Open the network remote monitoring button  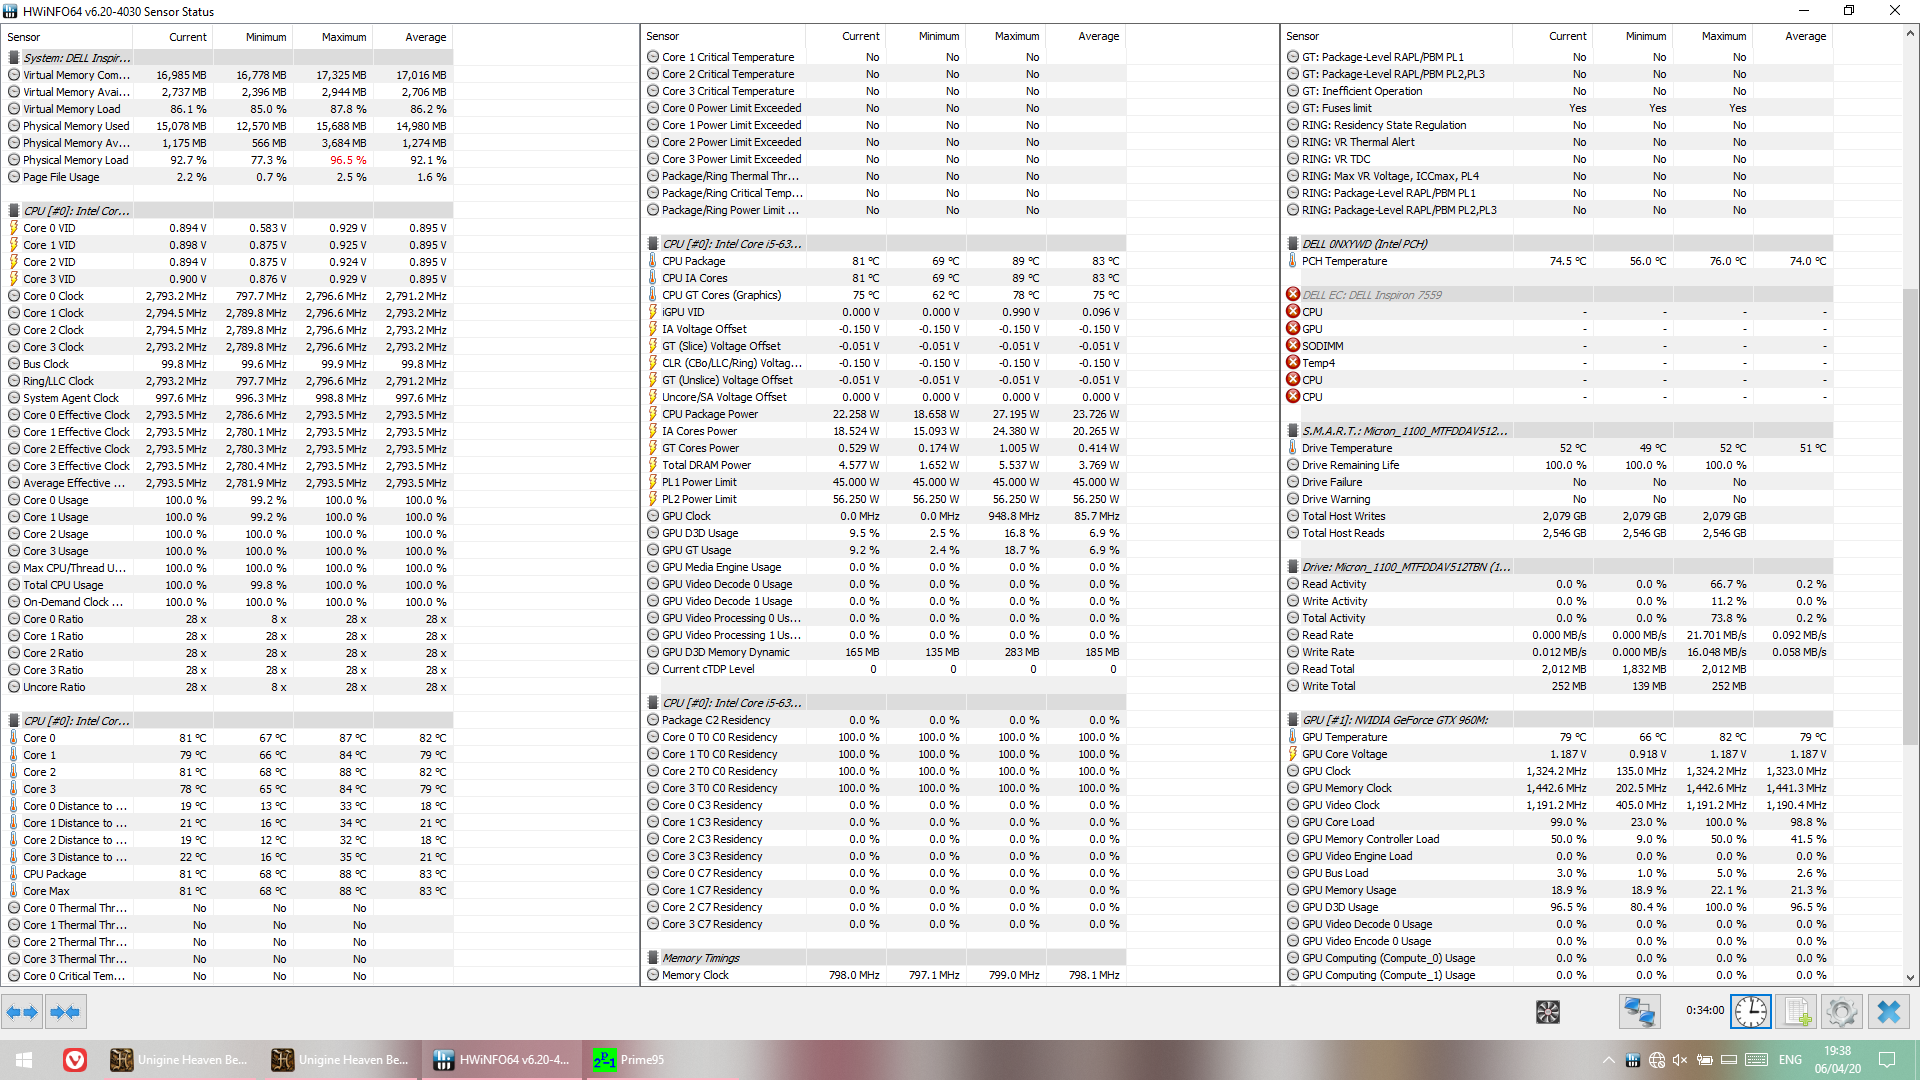1639,1012
